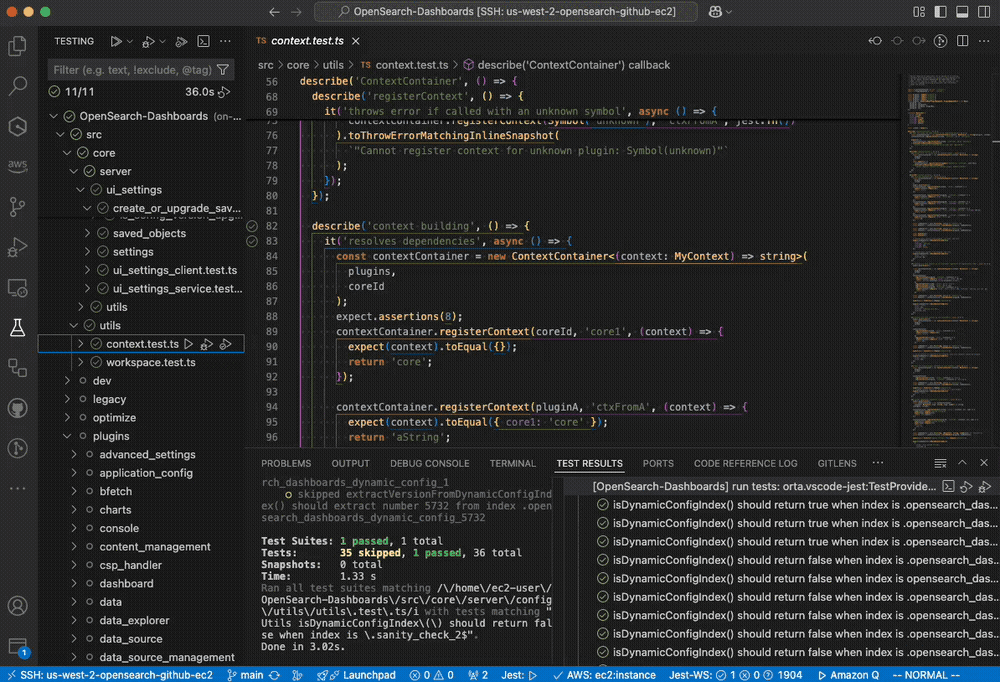Collapse the plugins folder node
The width and height of the screenshot is (1000, 682).
(x=67, y=436)
